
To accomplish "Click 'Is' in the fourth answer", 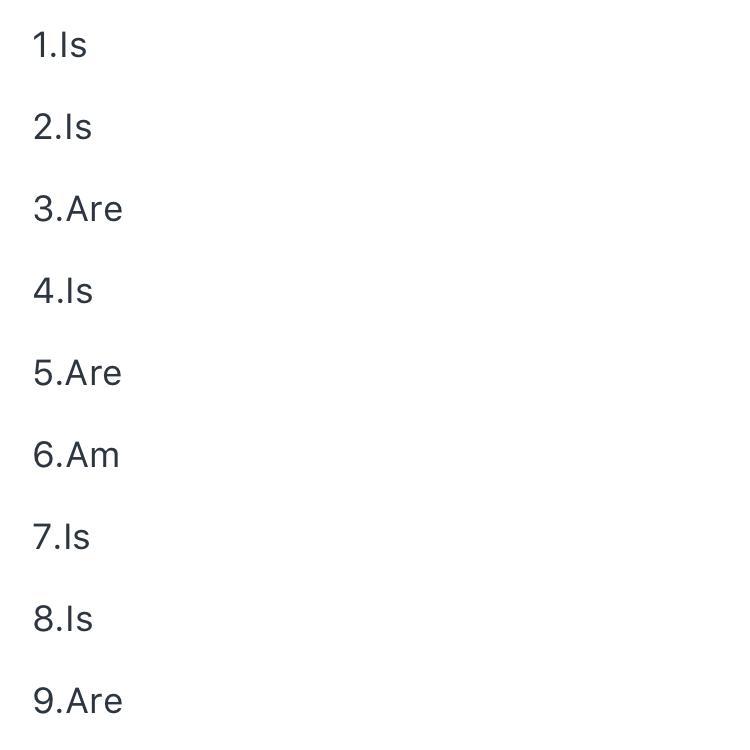I will click(x=79, y=291).
